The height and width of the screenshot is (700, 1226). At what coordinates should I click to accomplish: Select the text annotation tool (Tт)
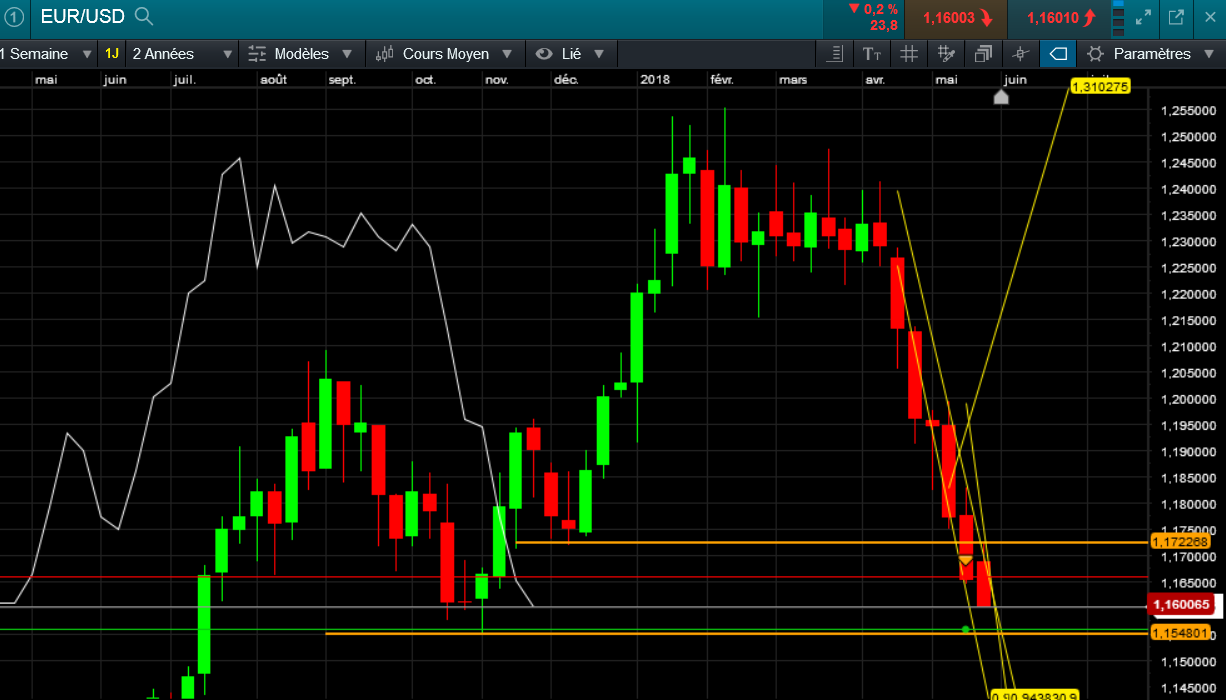872,54
